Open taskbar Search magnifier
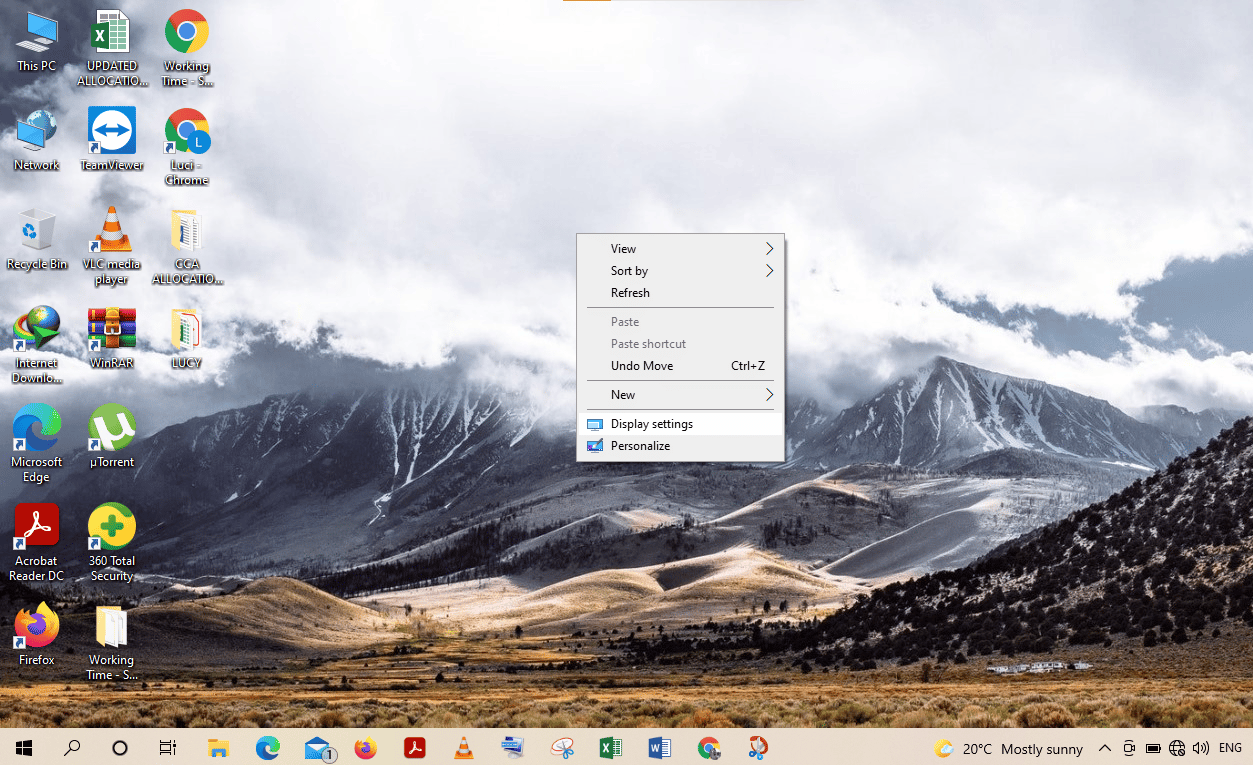The width and height of the screenshot is (1253, 765). pyautogui.click(x=72, y=747)
